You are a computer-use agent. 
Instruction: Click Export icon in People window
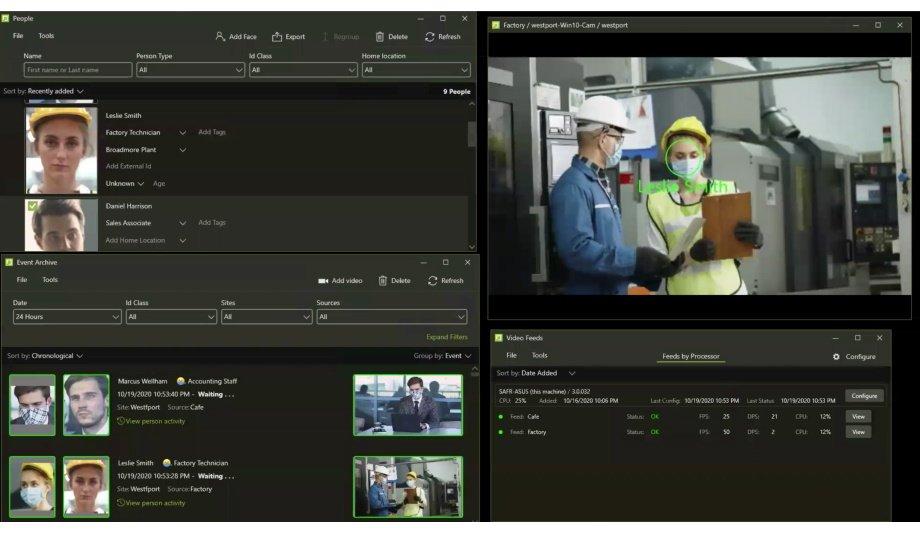277,36
